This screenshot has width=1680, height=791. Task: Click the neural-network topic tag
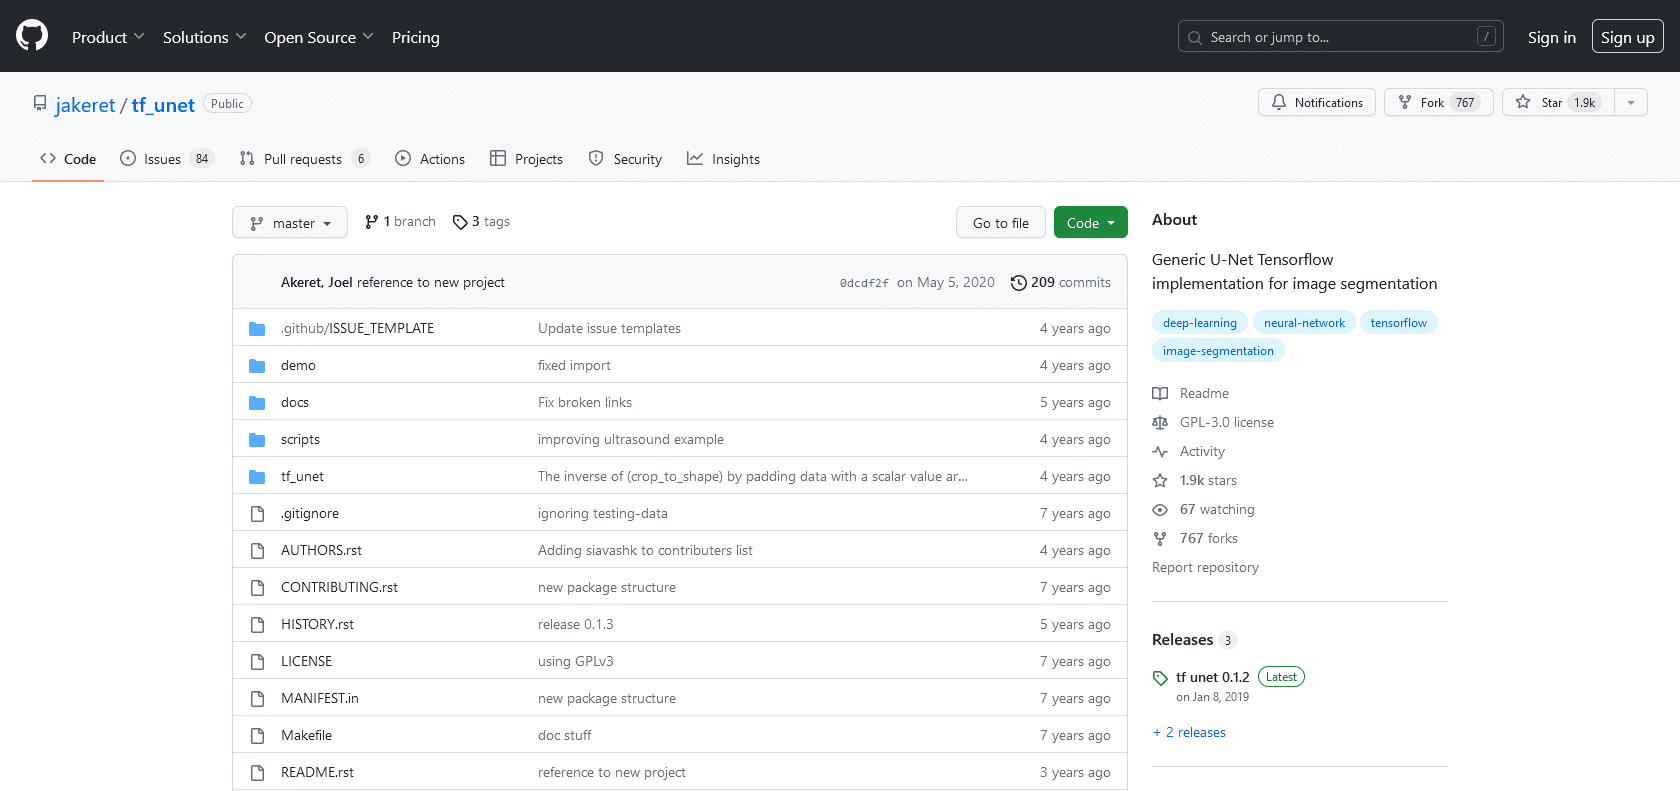pos(1304,322)
